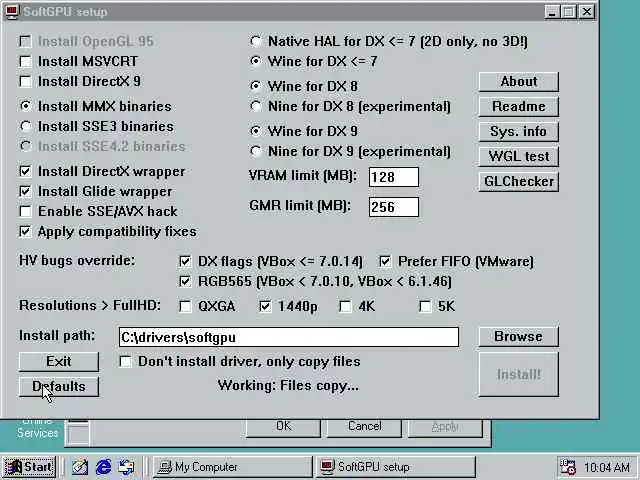Viewport: 640px width, 480px height.
Task: Select Install SSE3 binaries option
Action: [x=26, y=127]
